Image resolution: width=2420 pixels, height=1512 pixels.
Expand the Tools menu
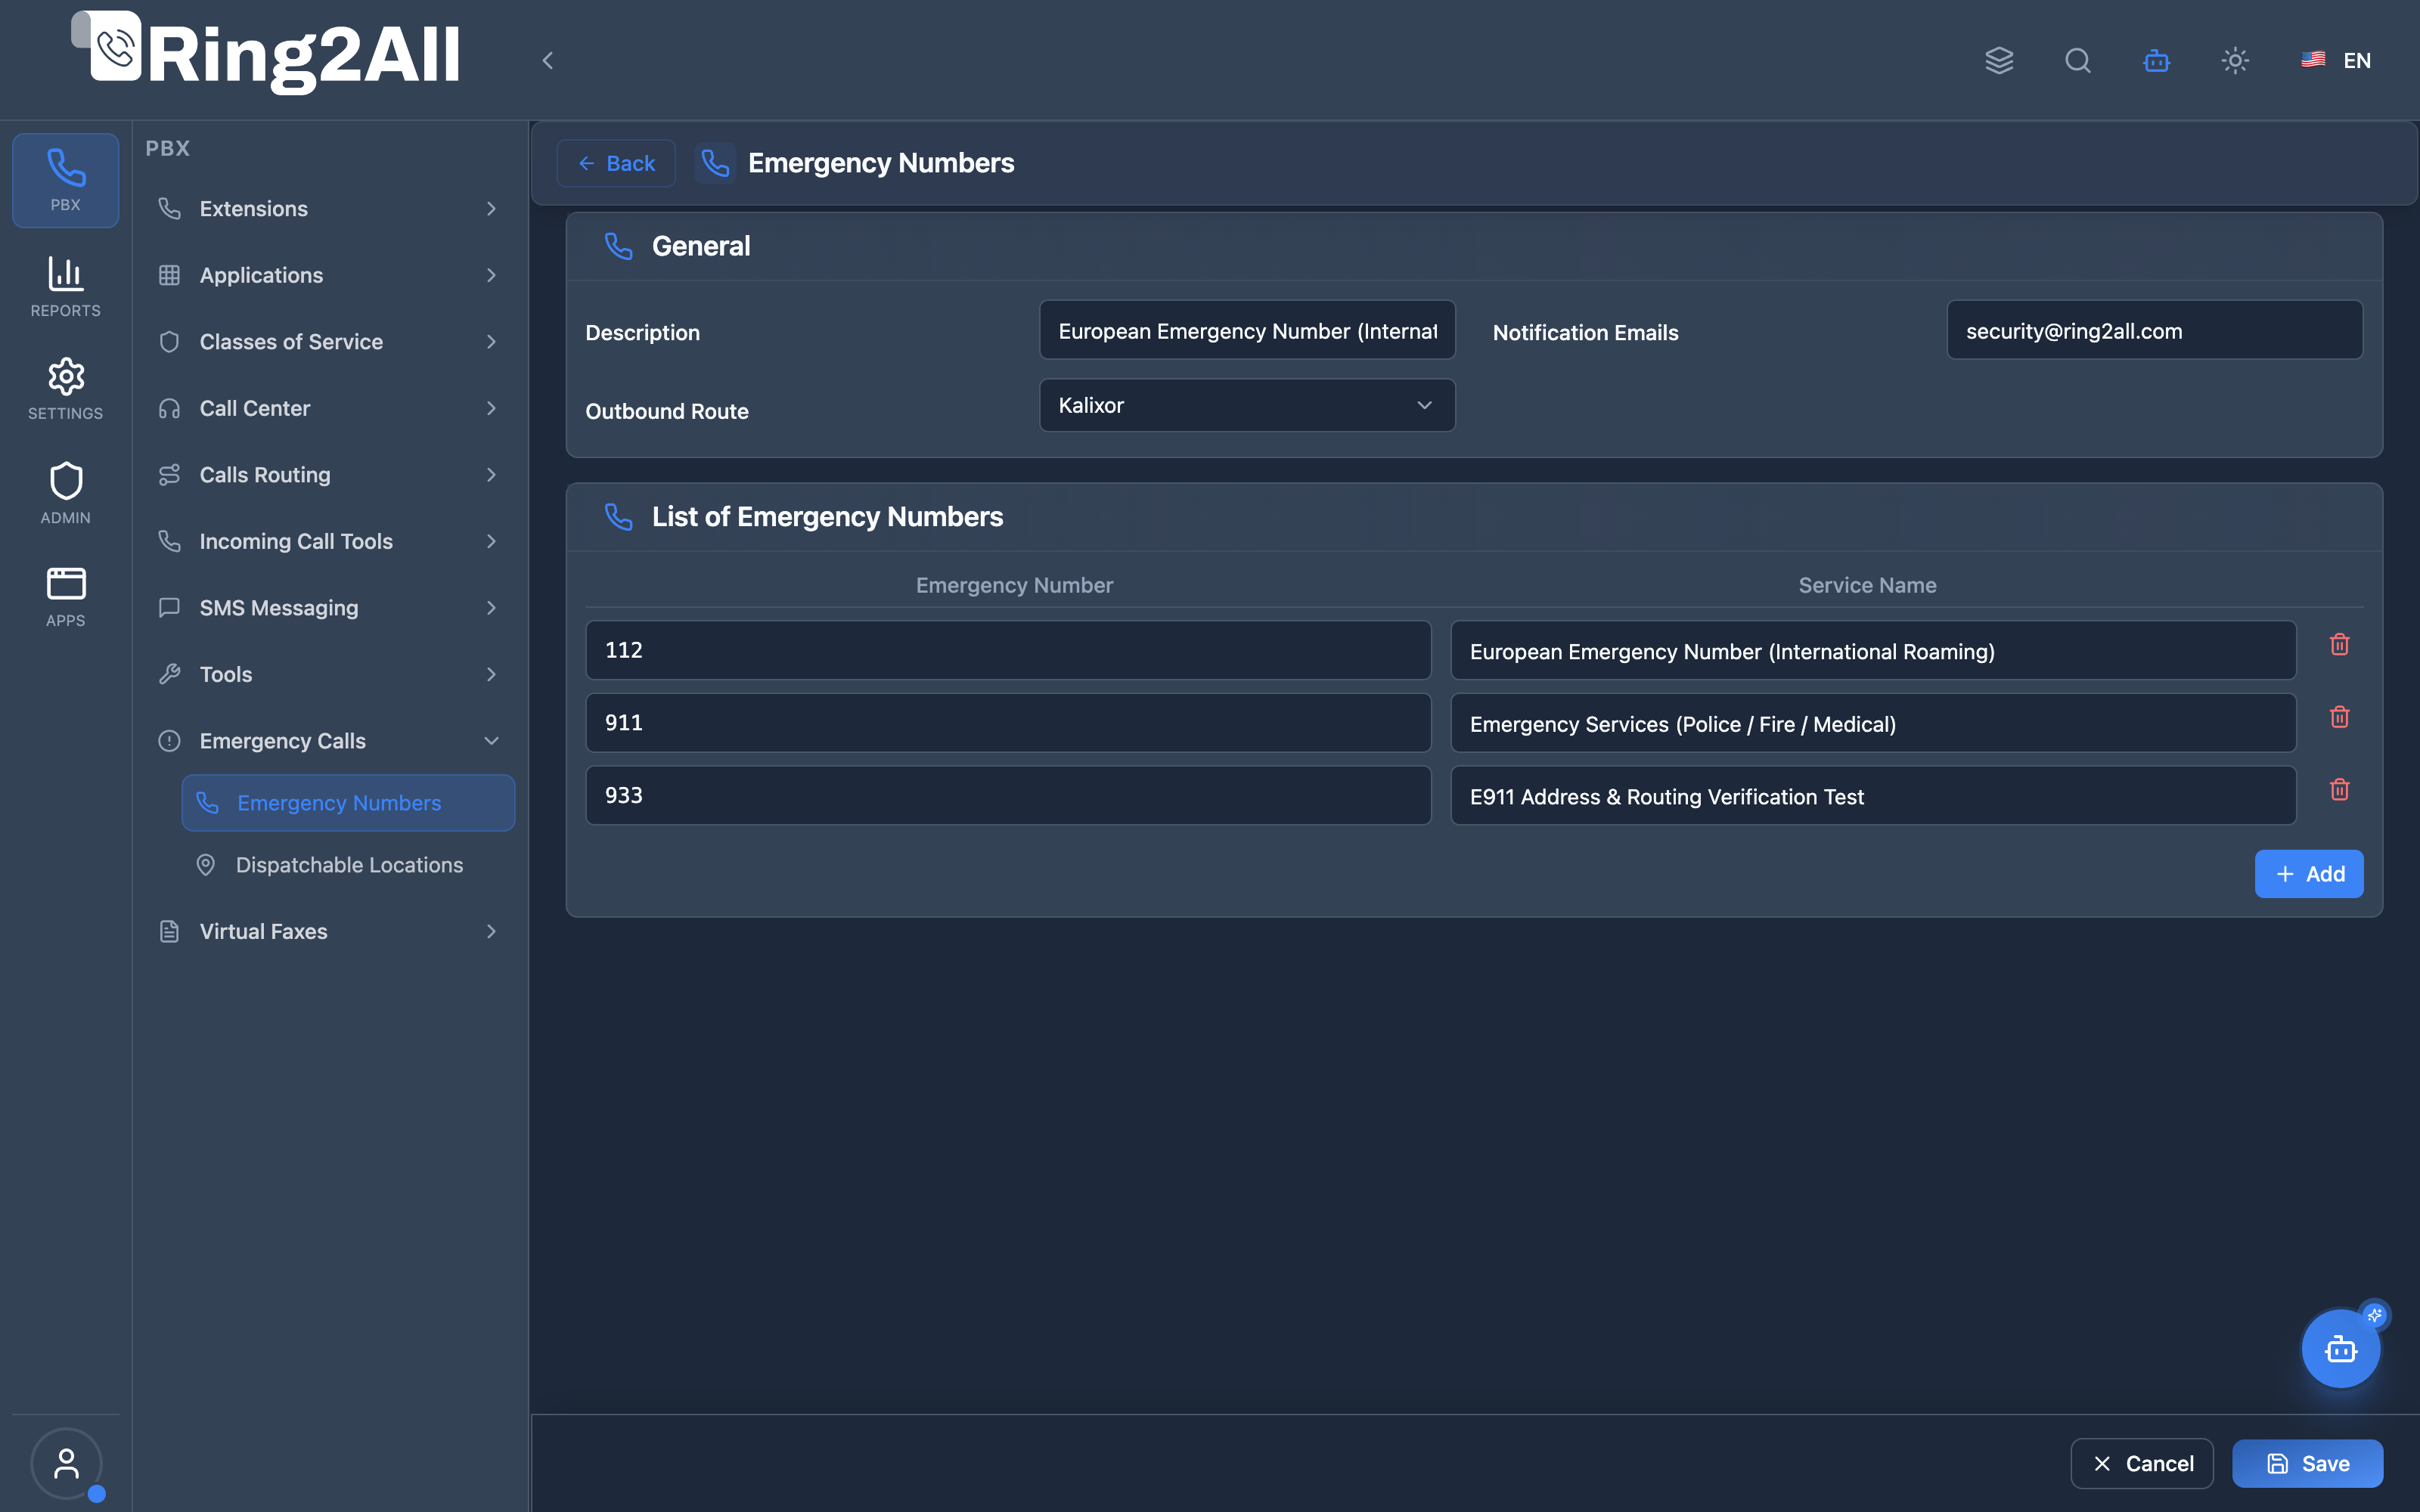click(328, 674)
